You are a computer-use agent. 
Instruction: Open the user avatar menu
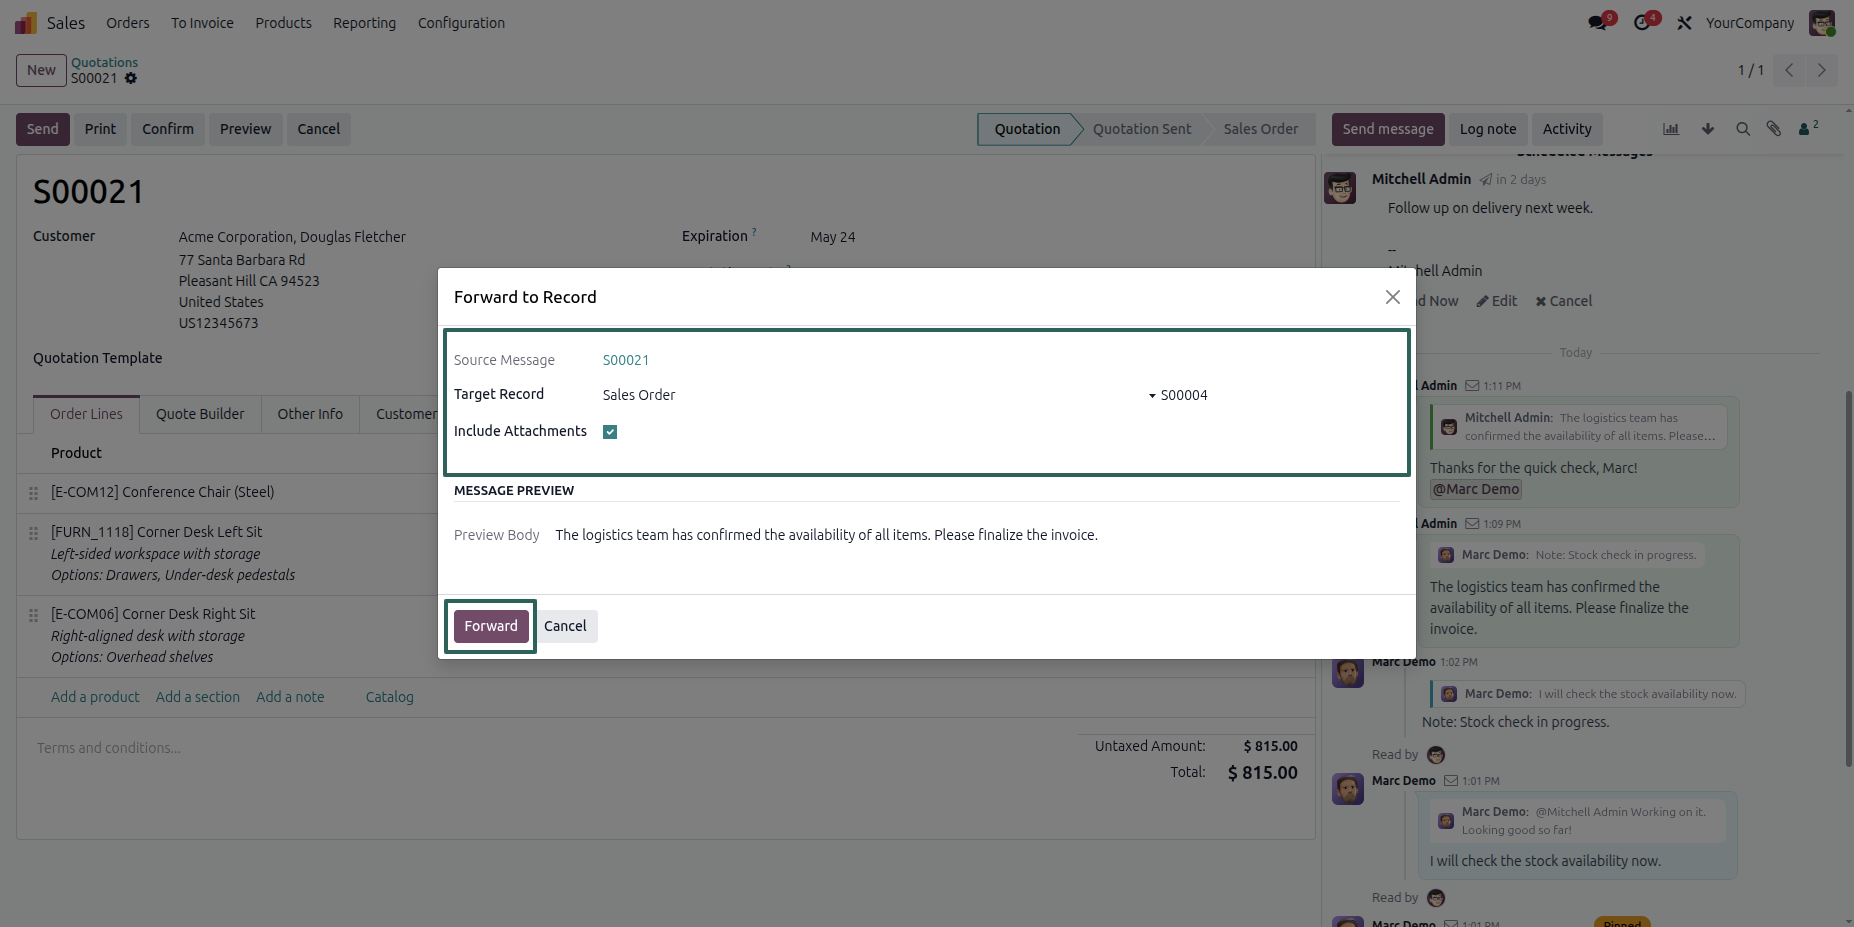coord(1822,23)
